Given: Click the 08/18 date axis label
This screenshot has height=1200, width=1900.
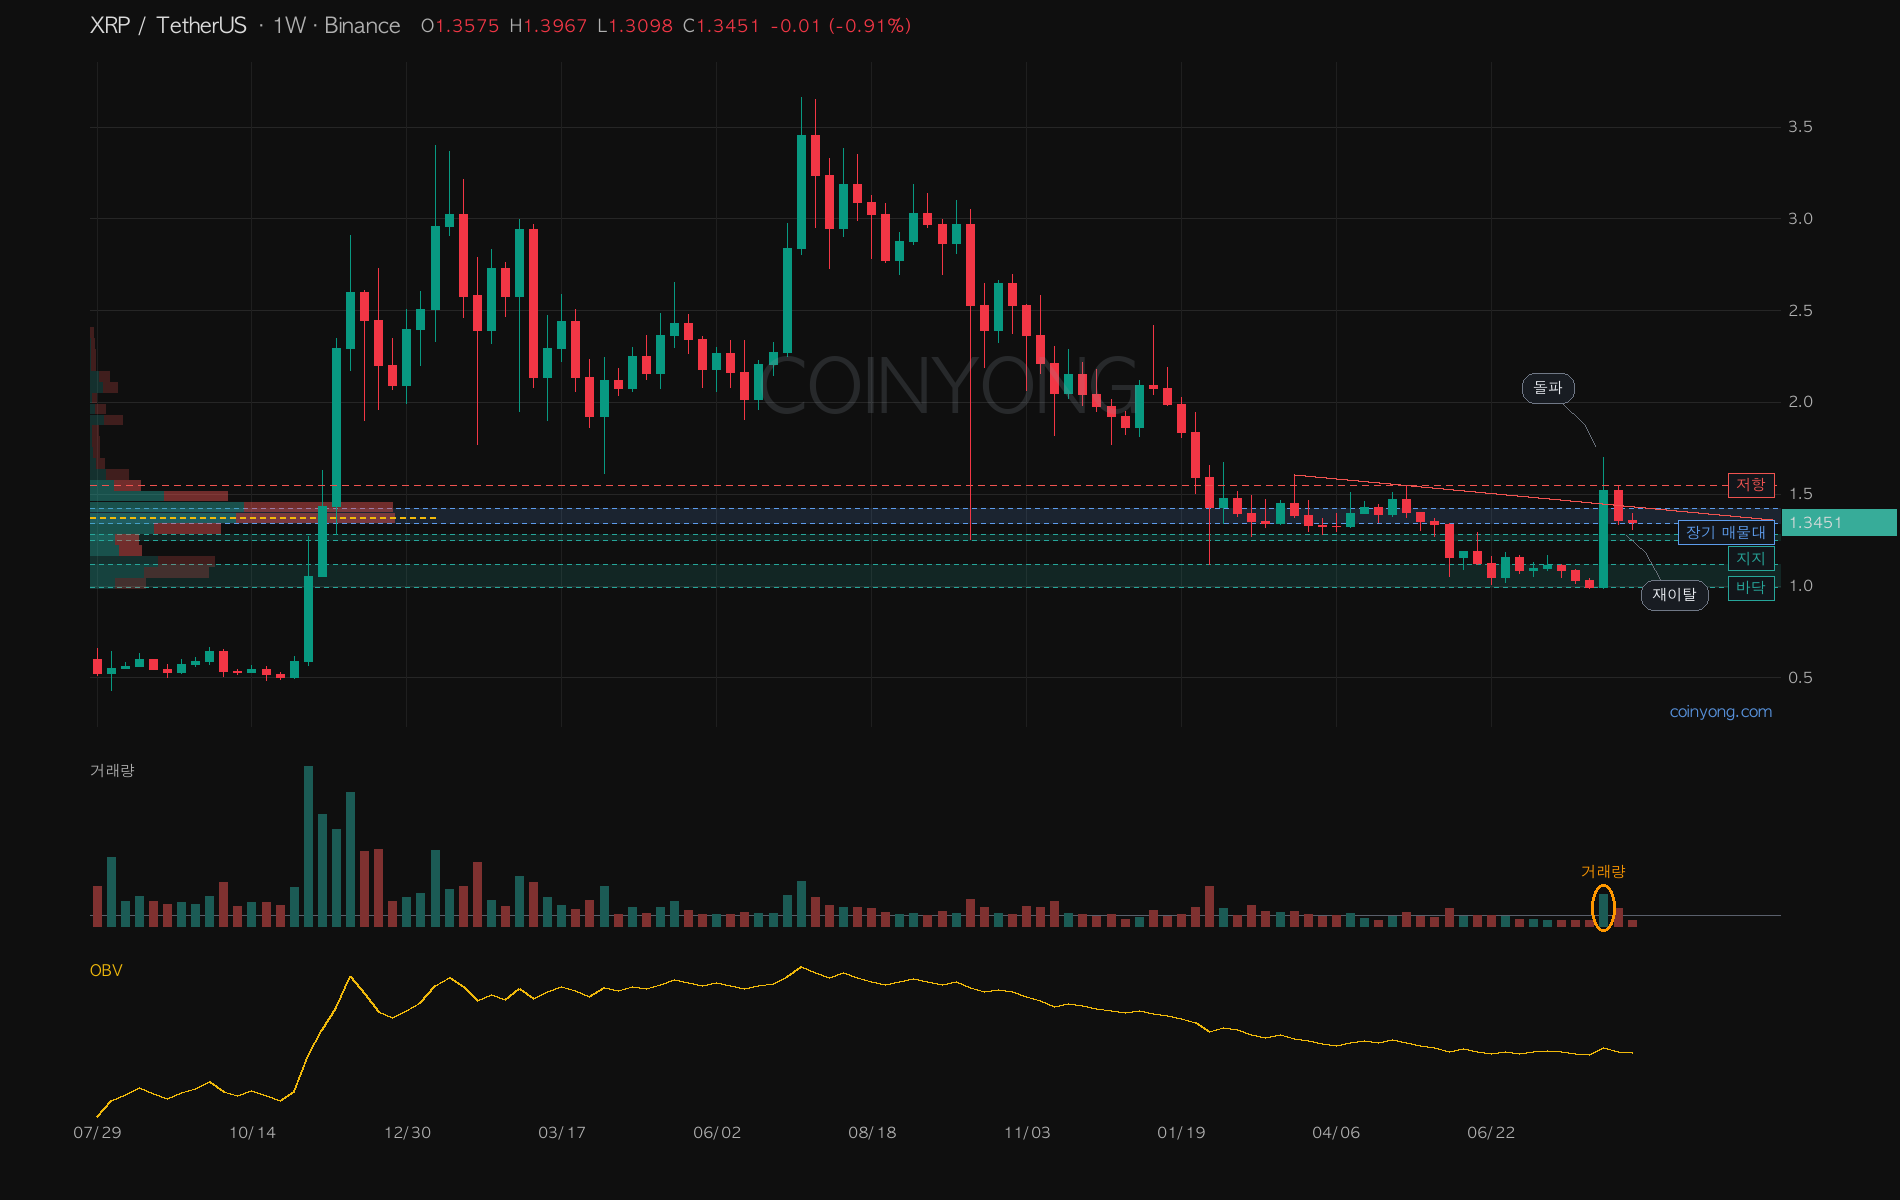Looking at the screenshot, I should [872, 1132].
